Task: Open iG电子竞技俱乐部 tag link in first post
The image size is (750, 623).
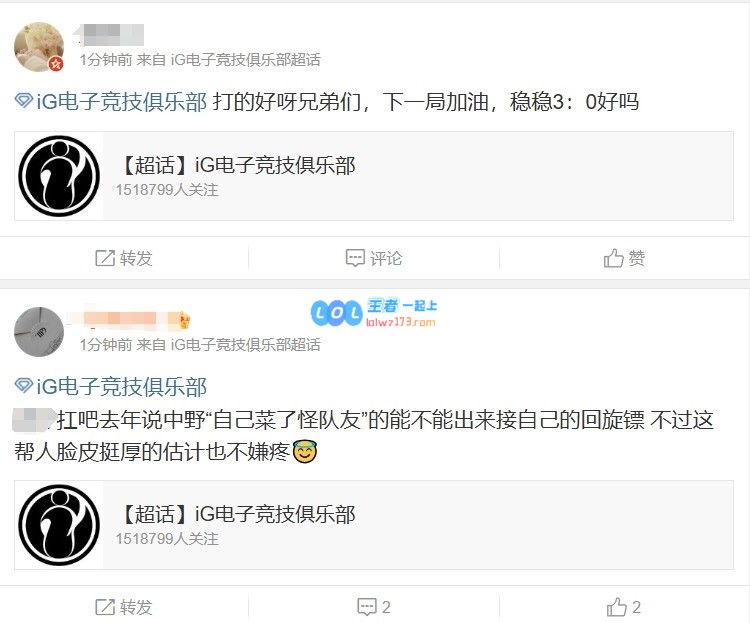Action: [x=121, y=101]
